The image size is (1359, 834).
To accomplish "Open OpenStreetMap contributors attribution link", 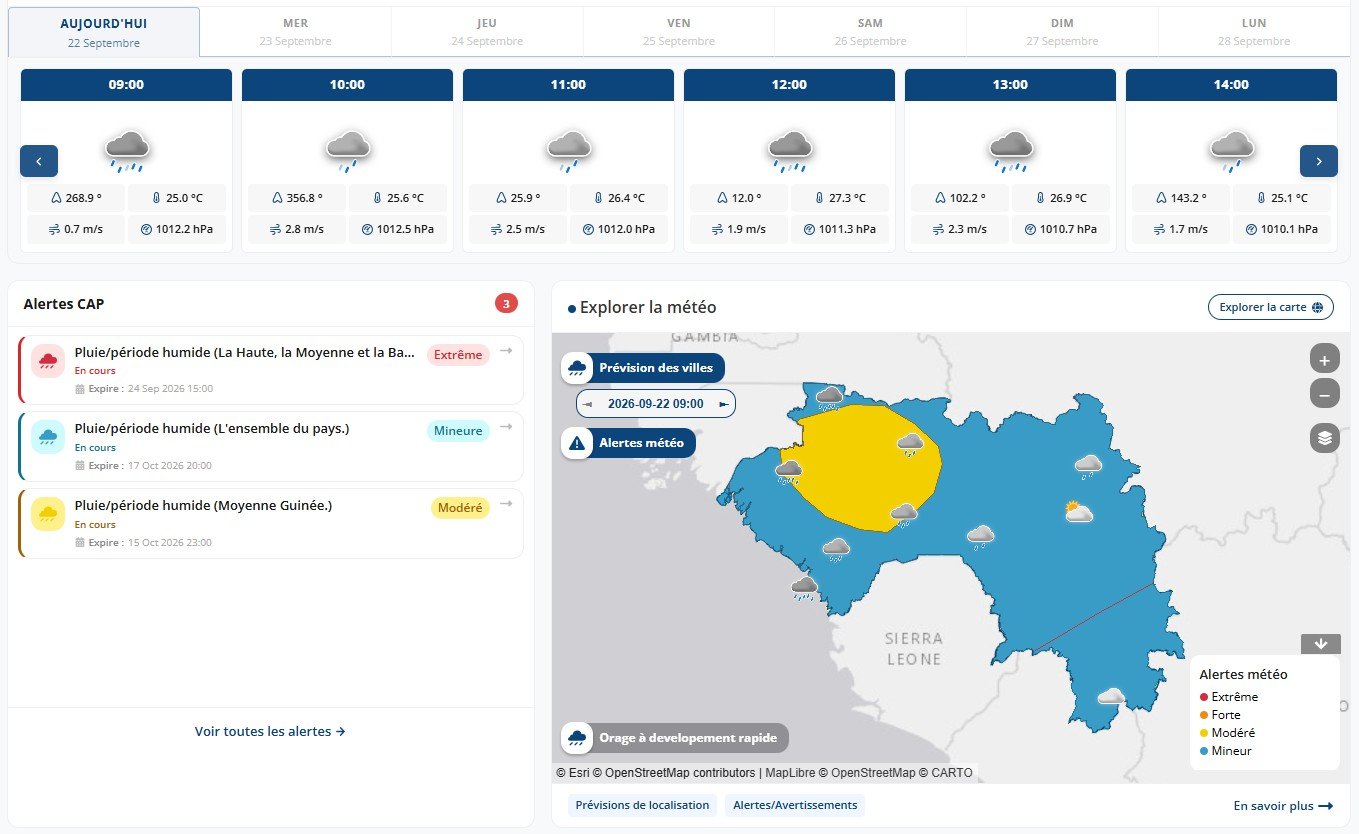I will coord(680,773).
